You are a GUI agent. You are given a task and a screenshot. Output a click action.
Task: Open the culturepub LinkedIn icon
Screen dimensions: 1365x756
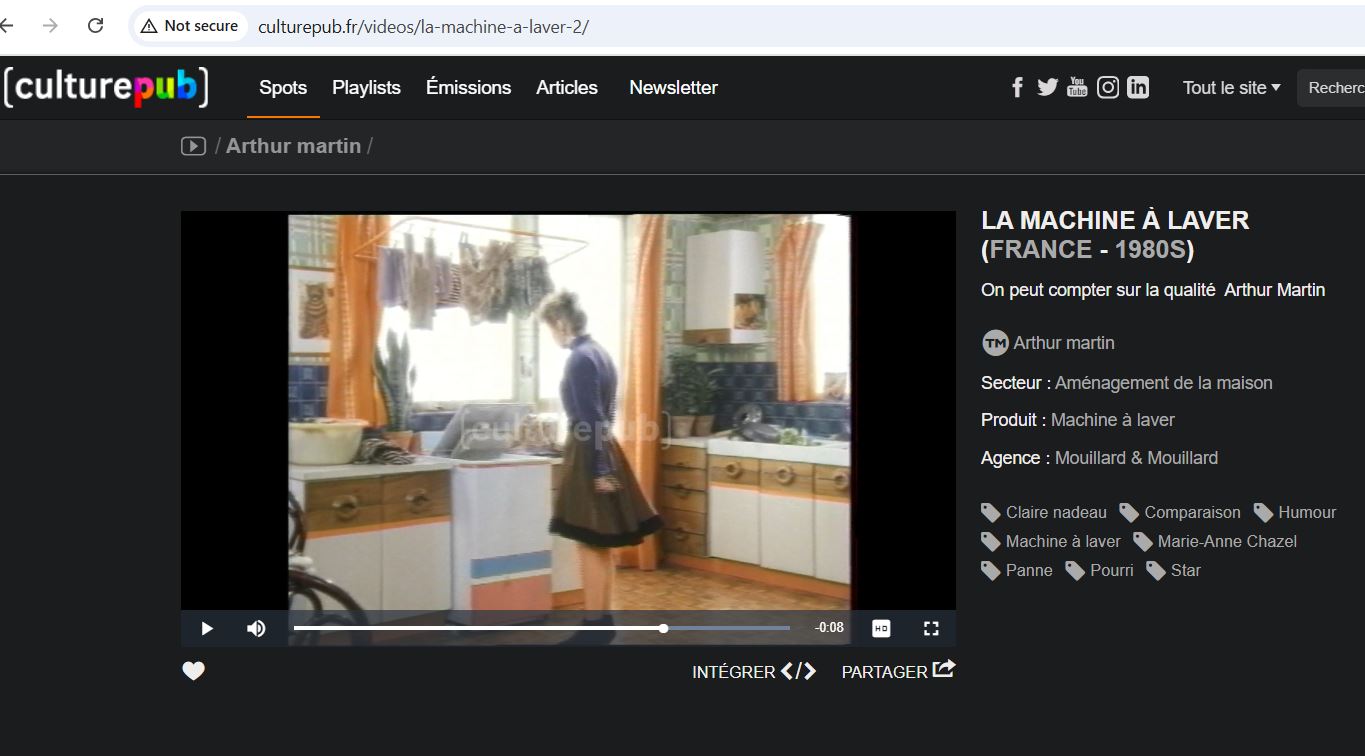(1138, 87)
